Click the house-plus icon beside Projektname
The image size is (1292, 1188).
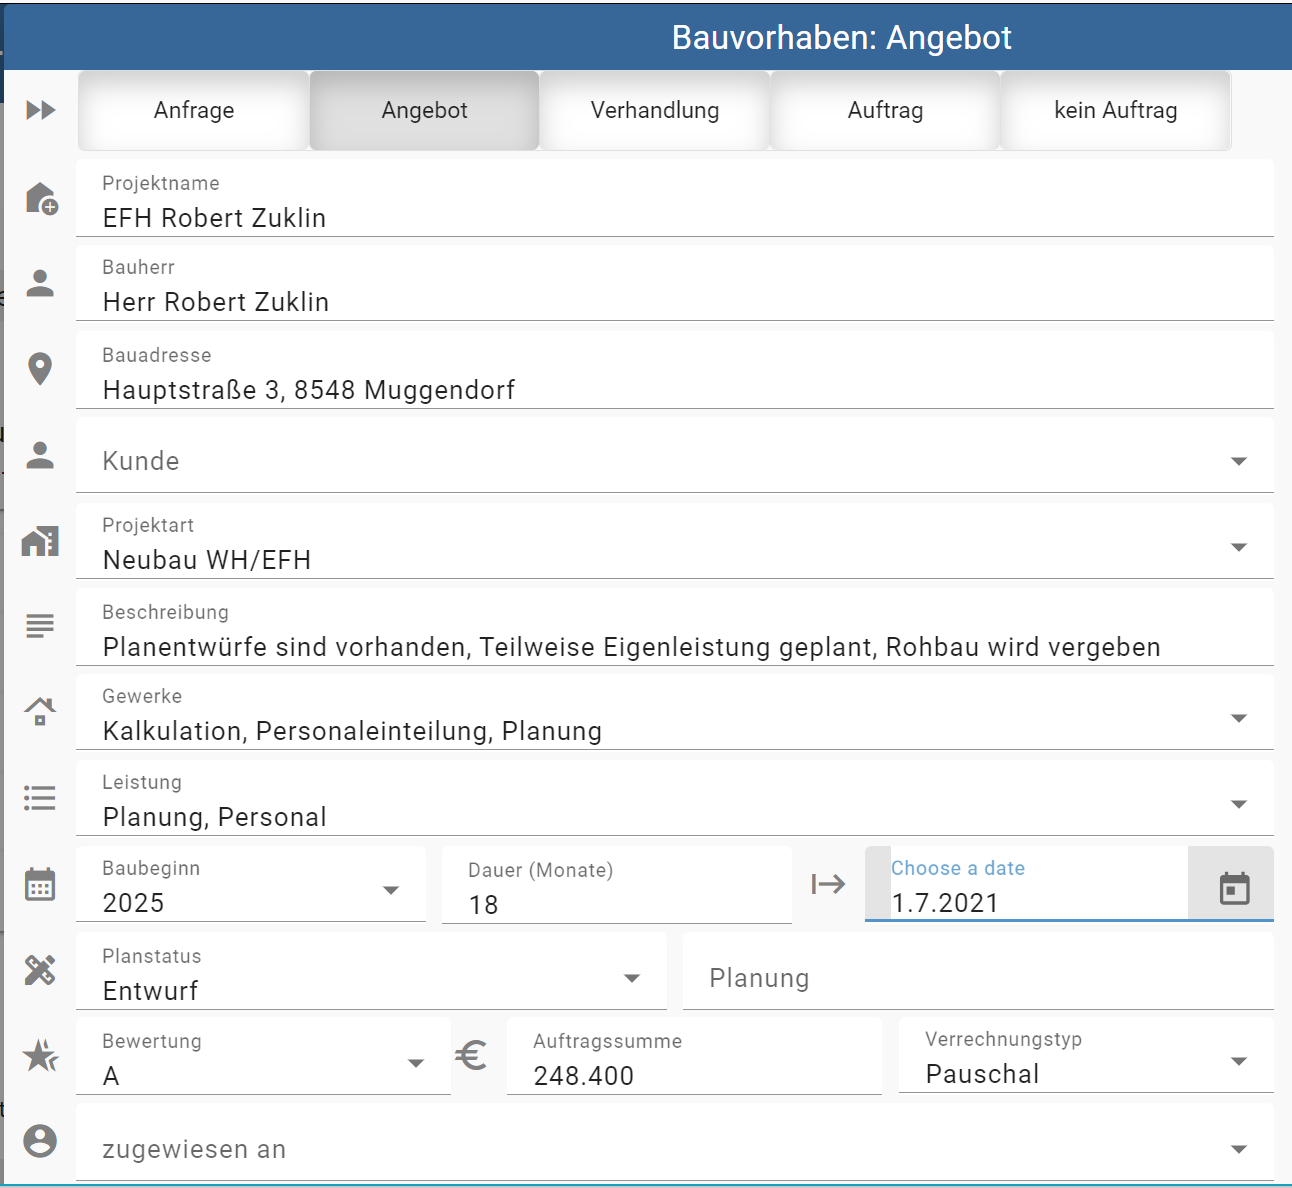click(x=41, y=198)
